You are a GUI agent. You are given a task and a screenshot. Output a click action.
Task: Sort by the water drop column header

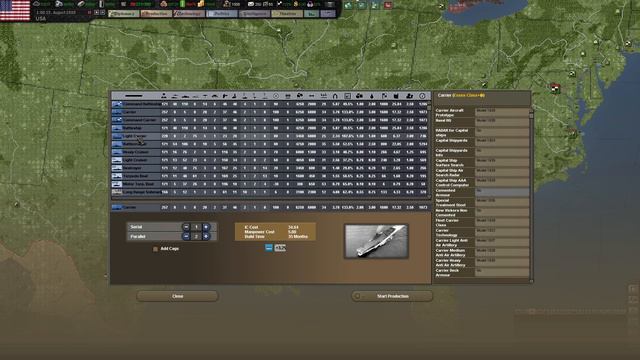[x=372, y=96]
